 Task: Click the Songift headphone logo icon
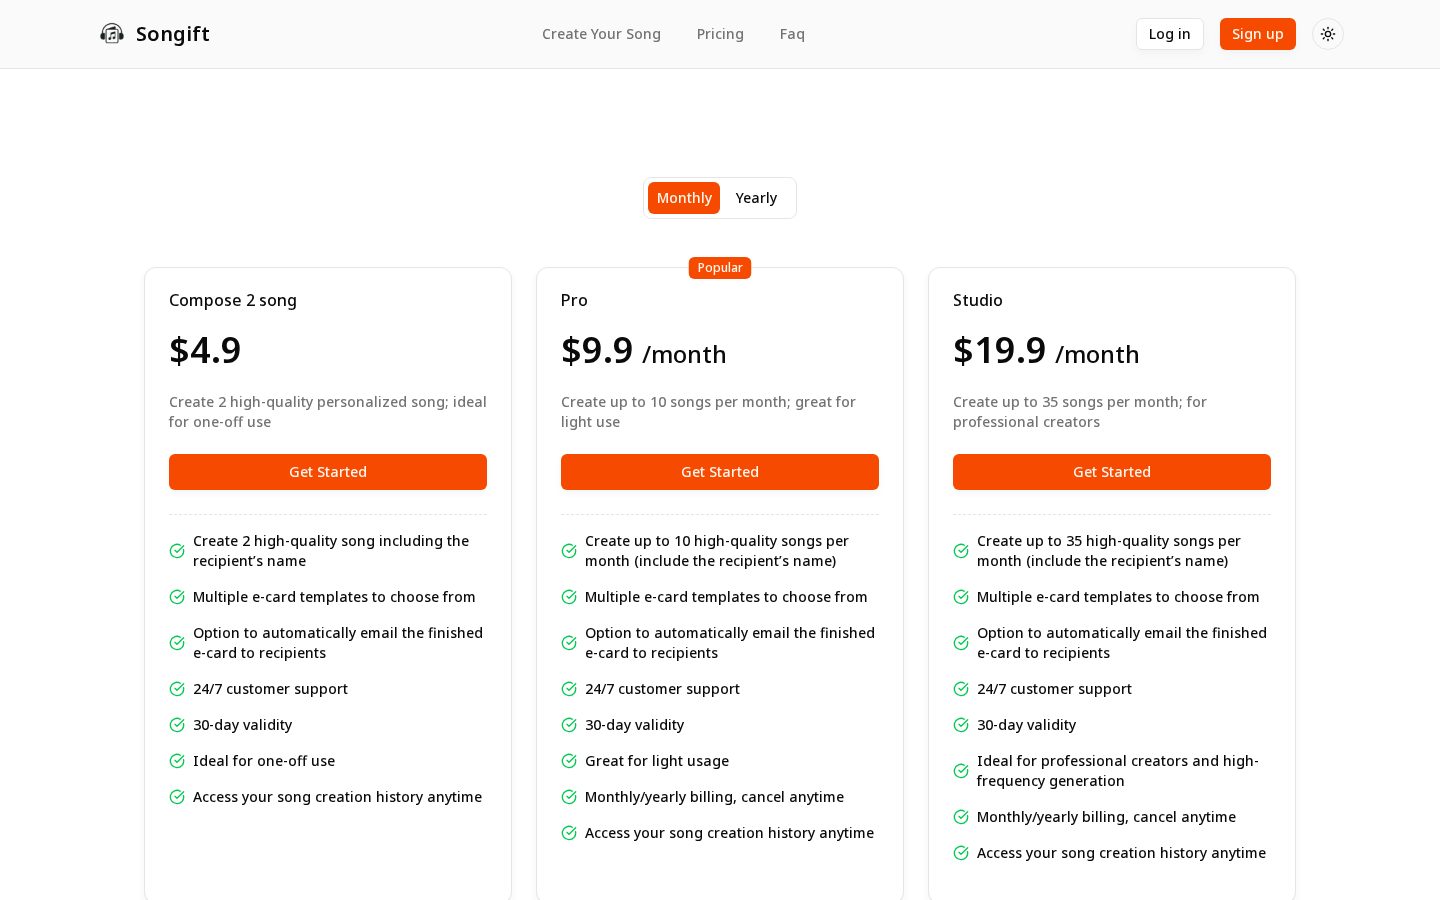[112, 34]
